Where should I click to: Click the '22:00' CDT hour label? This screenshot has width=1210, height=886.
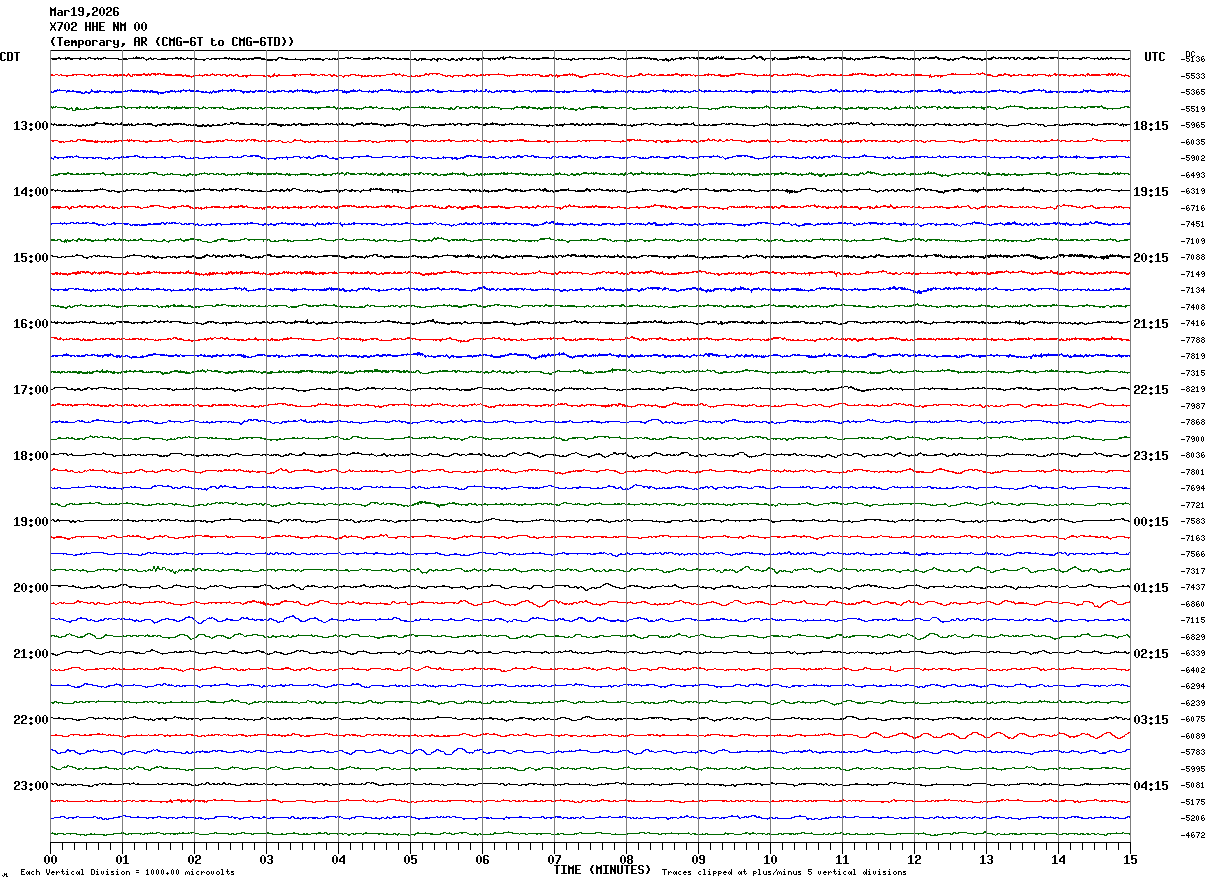tap(31, 720)
